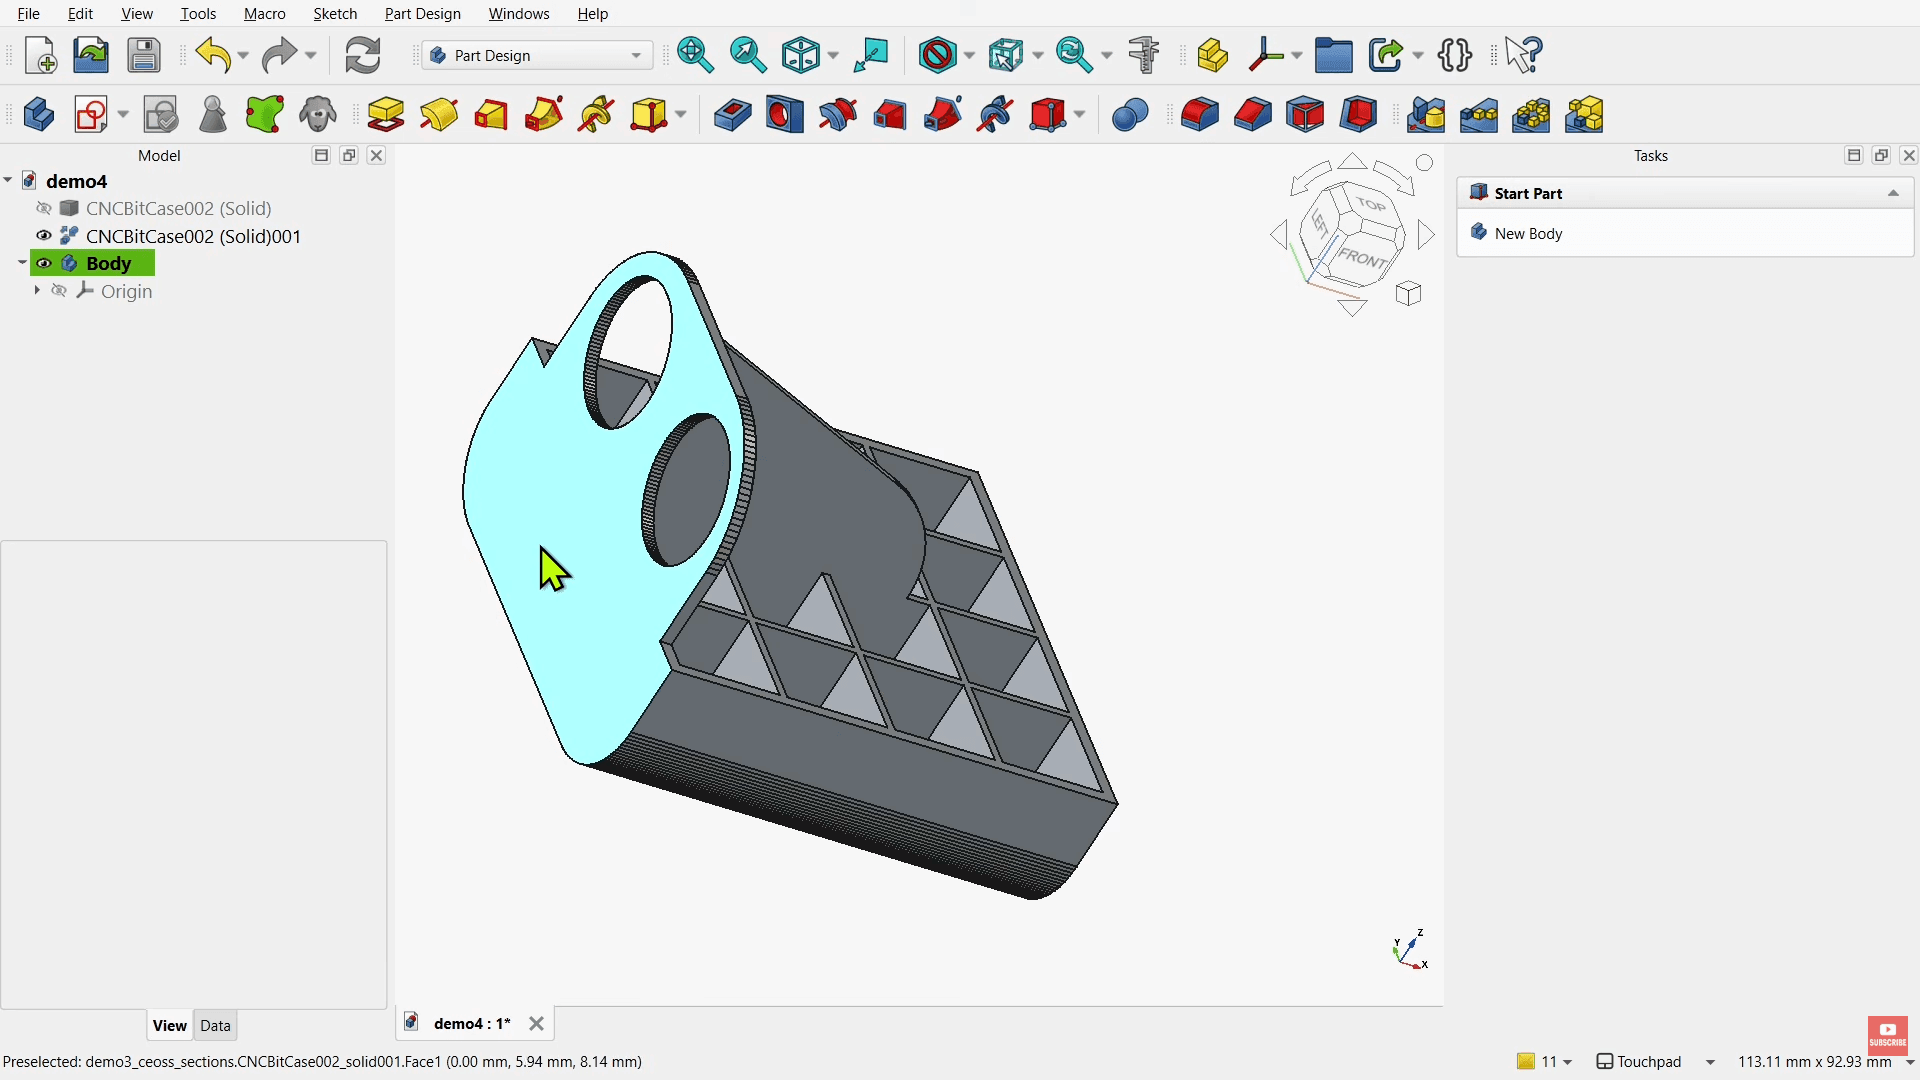The height and width of the screenshot is (1080, 1920).
Task: Open the measure distance tool
Action: [x=1144, y=55]
